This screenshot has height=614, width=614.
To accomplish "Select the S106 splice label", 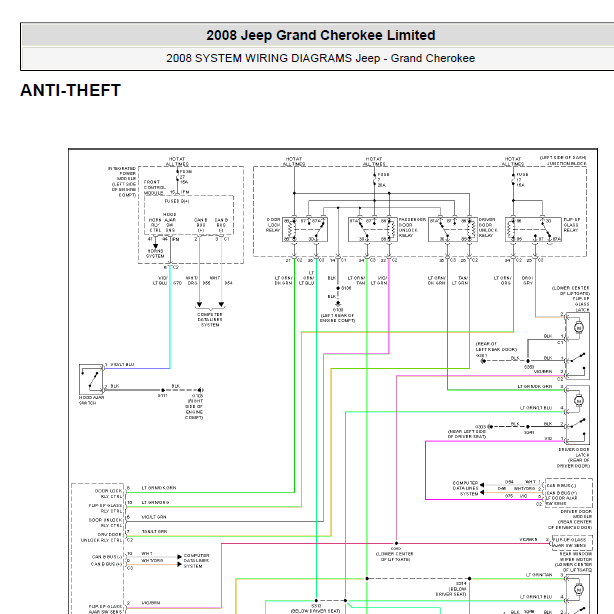I will pos(346,288).
